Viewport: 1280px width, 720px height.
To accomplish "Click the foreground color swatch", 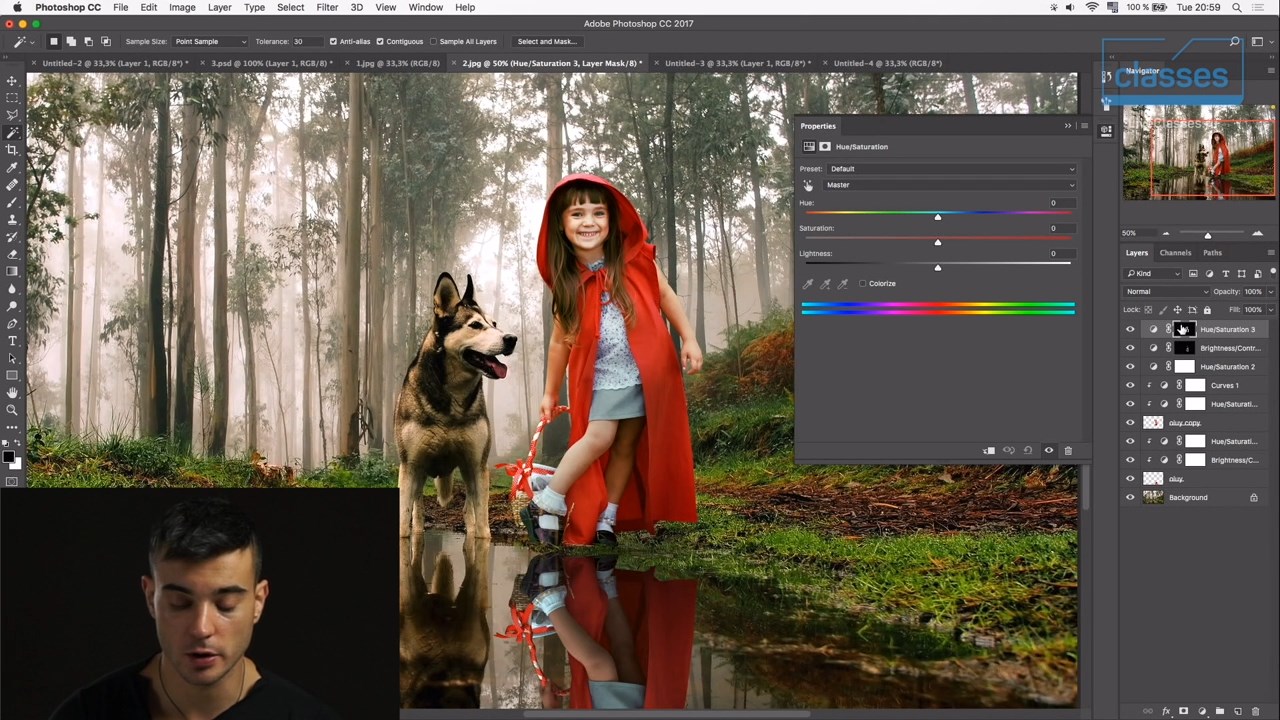I will (x=8, y=458).
